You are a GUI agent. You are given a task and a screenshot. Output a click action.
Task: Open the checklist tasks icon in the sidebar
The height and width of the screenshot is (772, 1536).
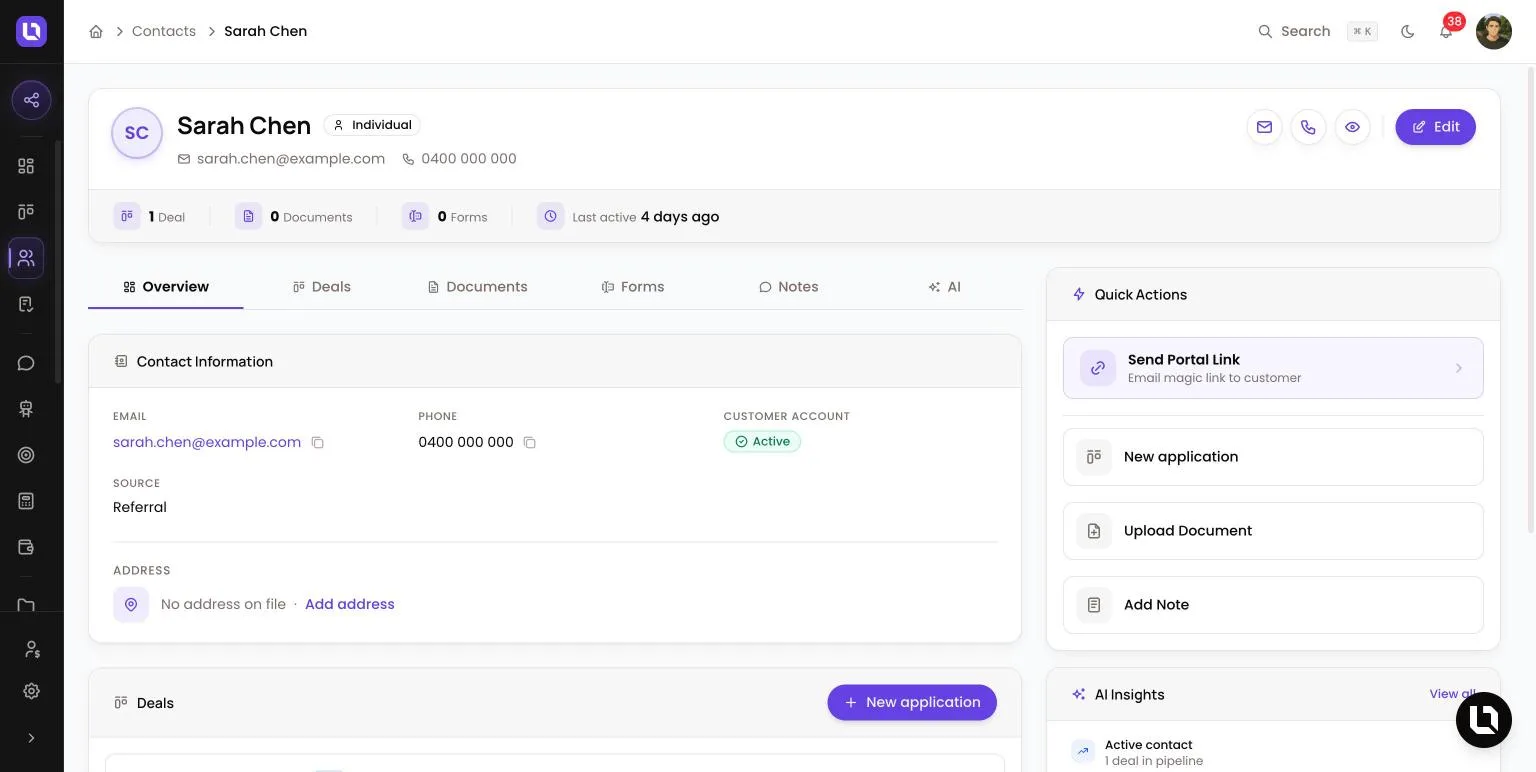coord(26,304)
